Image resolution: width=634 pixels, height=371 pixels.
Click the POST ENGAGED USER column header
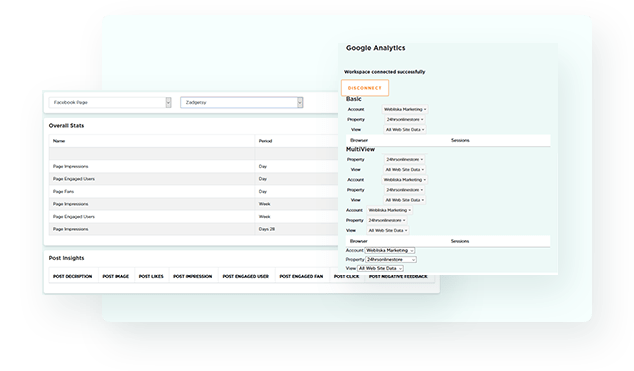click(x=246, y=276)
